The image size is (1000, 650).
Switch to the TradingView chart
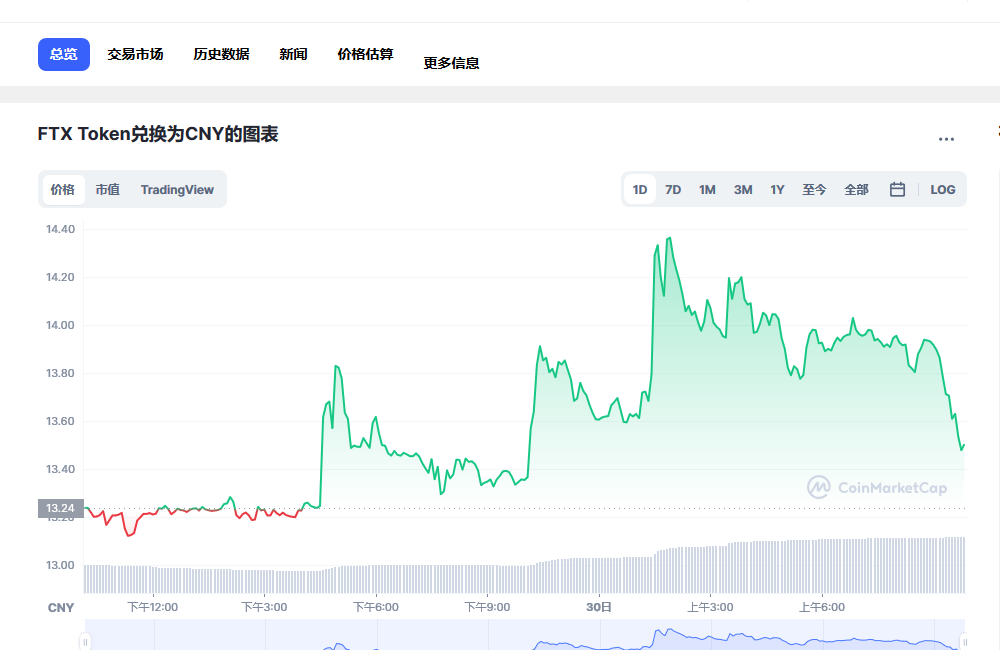[177, 189]
